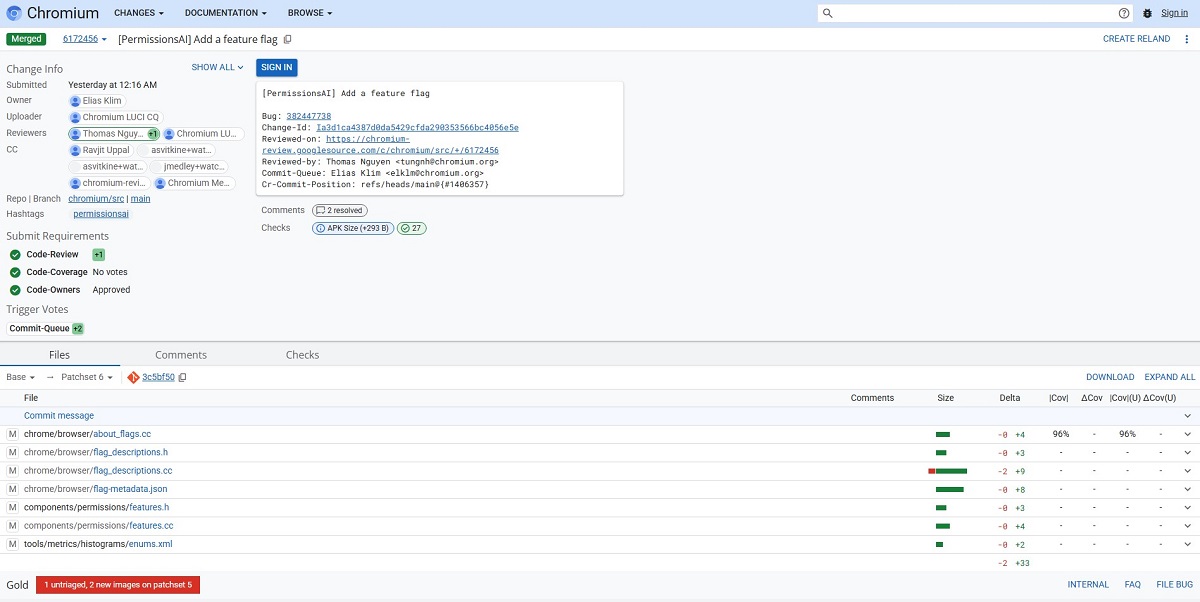This screenshot has height=602, width=1200.
Task: Click the INTERNAL link at bottom
Action: tap(1088, 584)
